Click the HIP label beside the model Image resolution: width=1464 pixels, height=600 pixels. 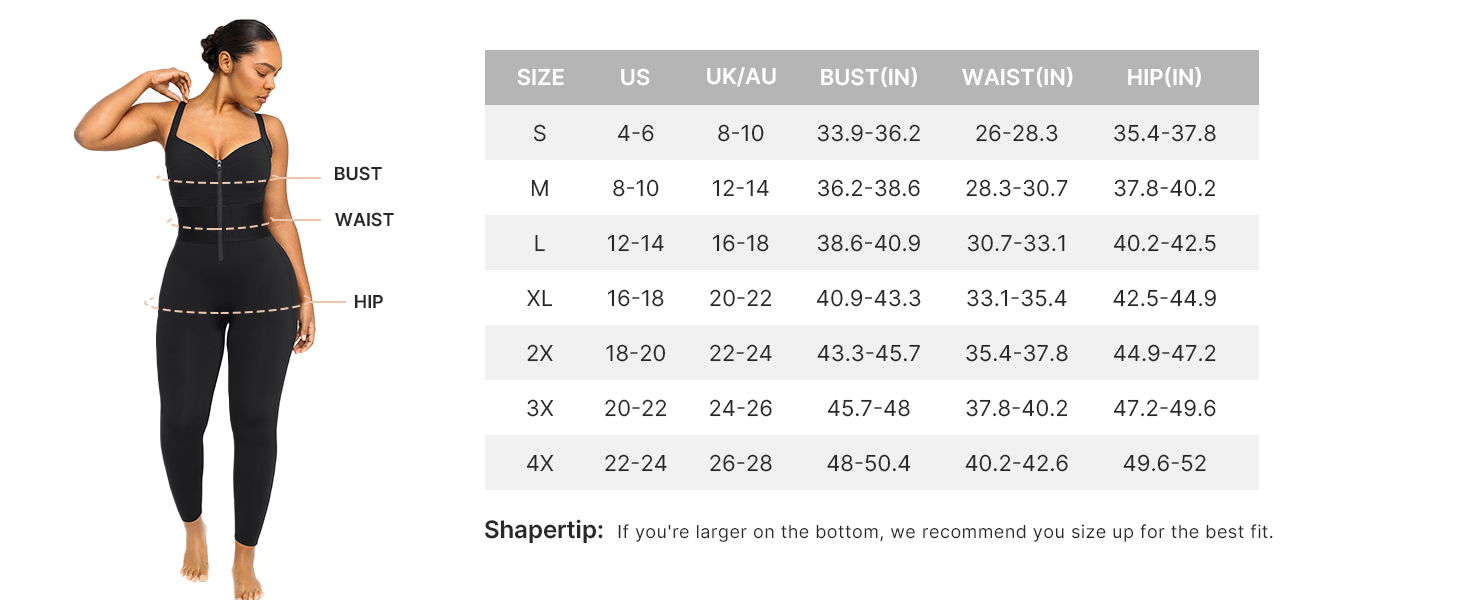click(368, 302)
